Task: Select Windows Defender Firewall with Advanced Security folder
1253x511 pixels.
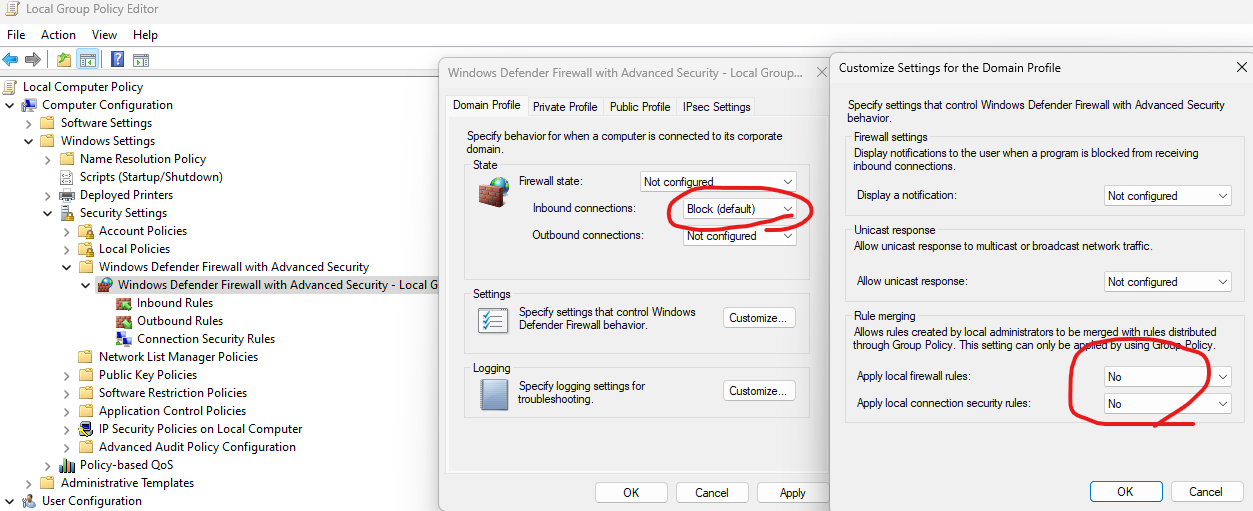Action: [234, 267]
